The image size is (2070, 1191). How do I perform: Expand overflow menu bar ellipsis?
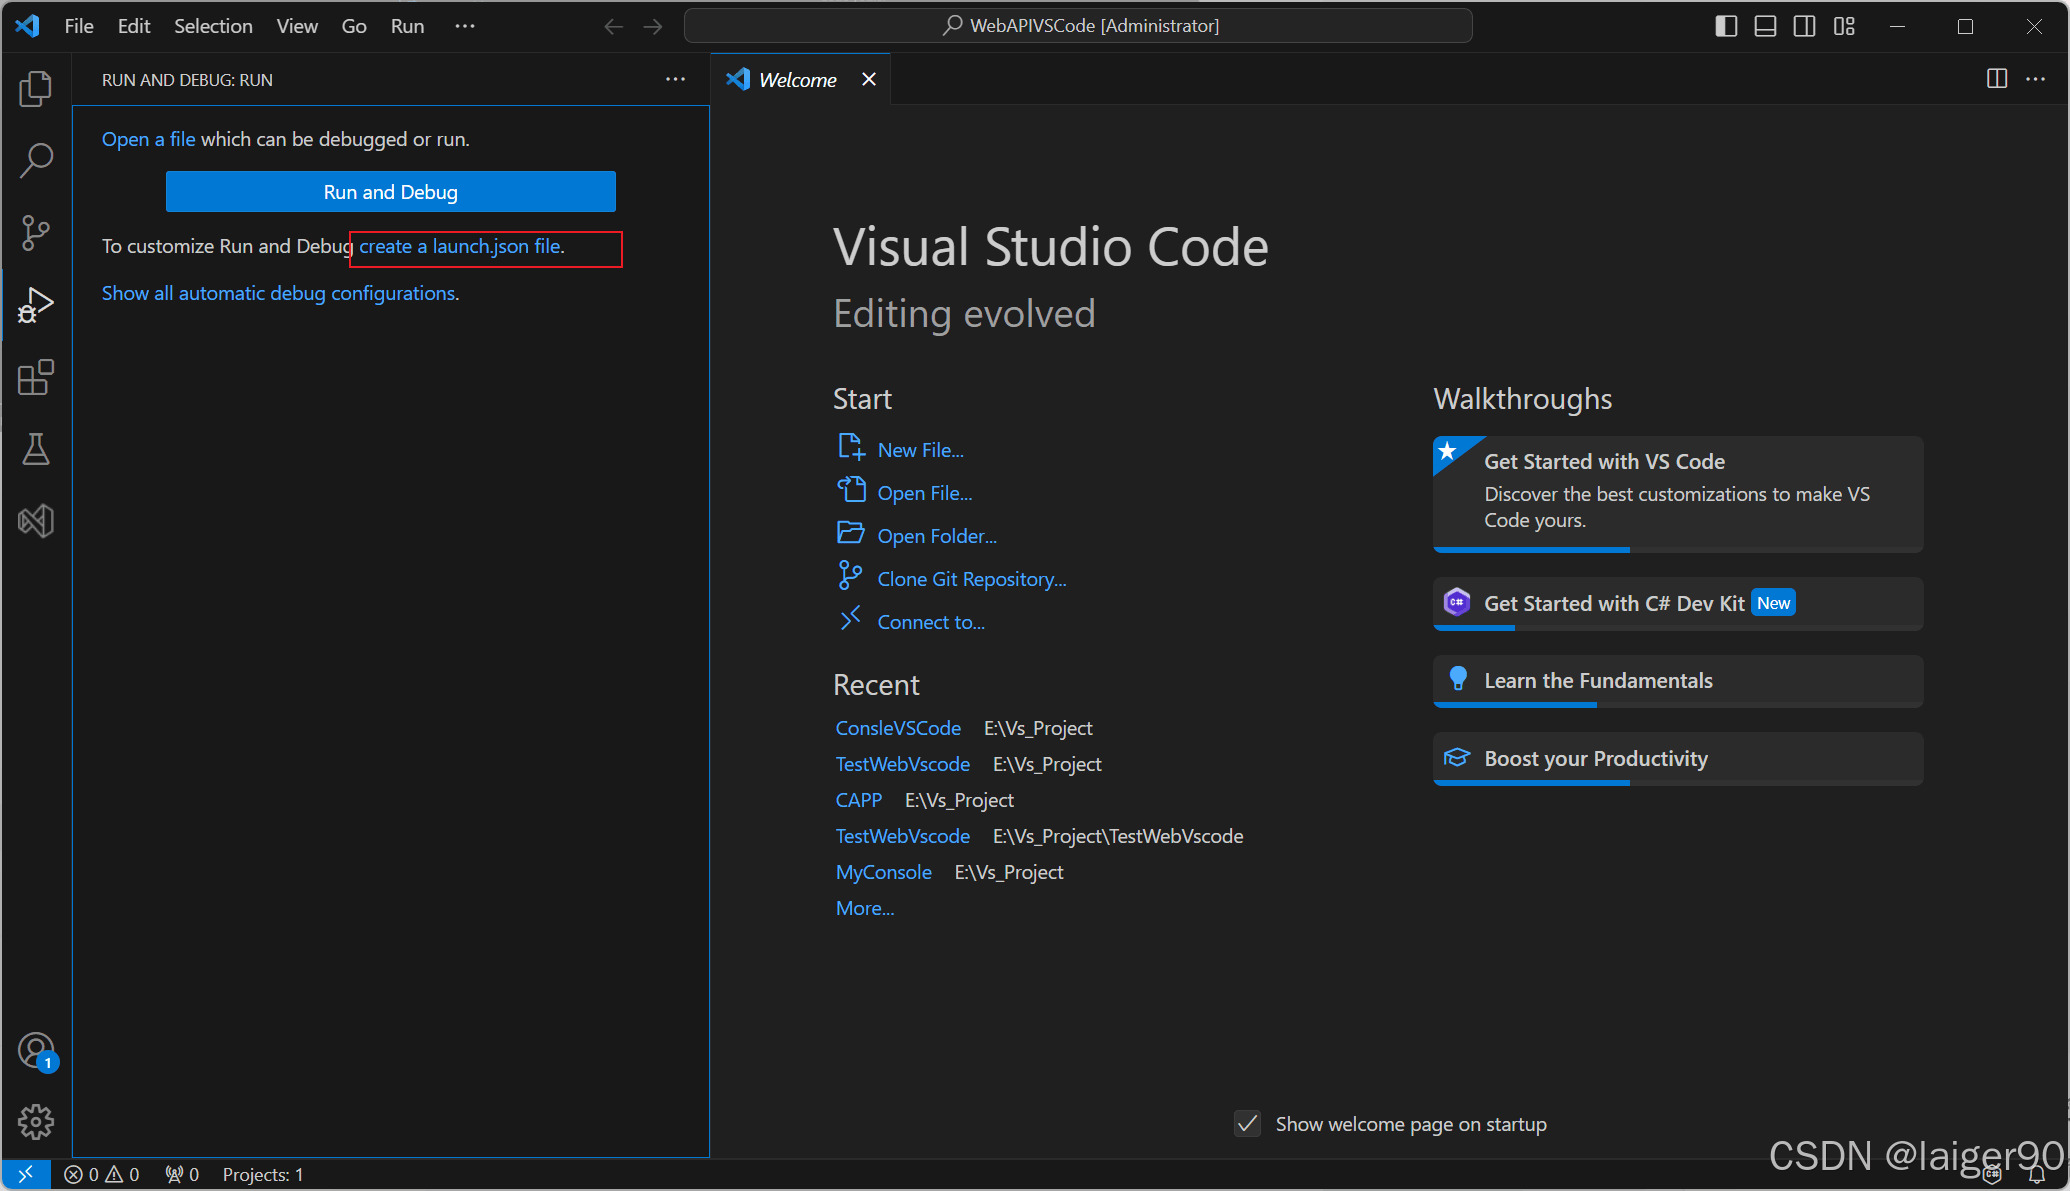coord(465,26)
